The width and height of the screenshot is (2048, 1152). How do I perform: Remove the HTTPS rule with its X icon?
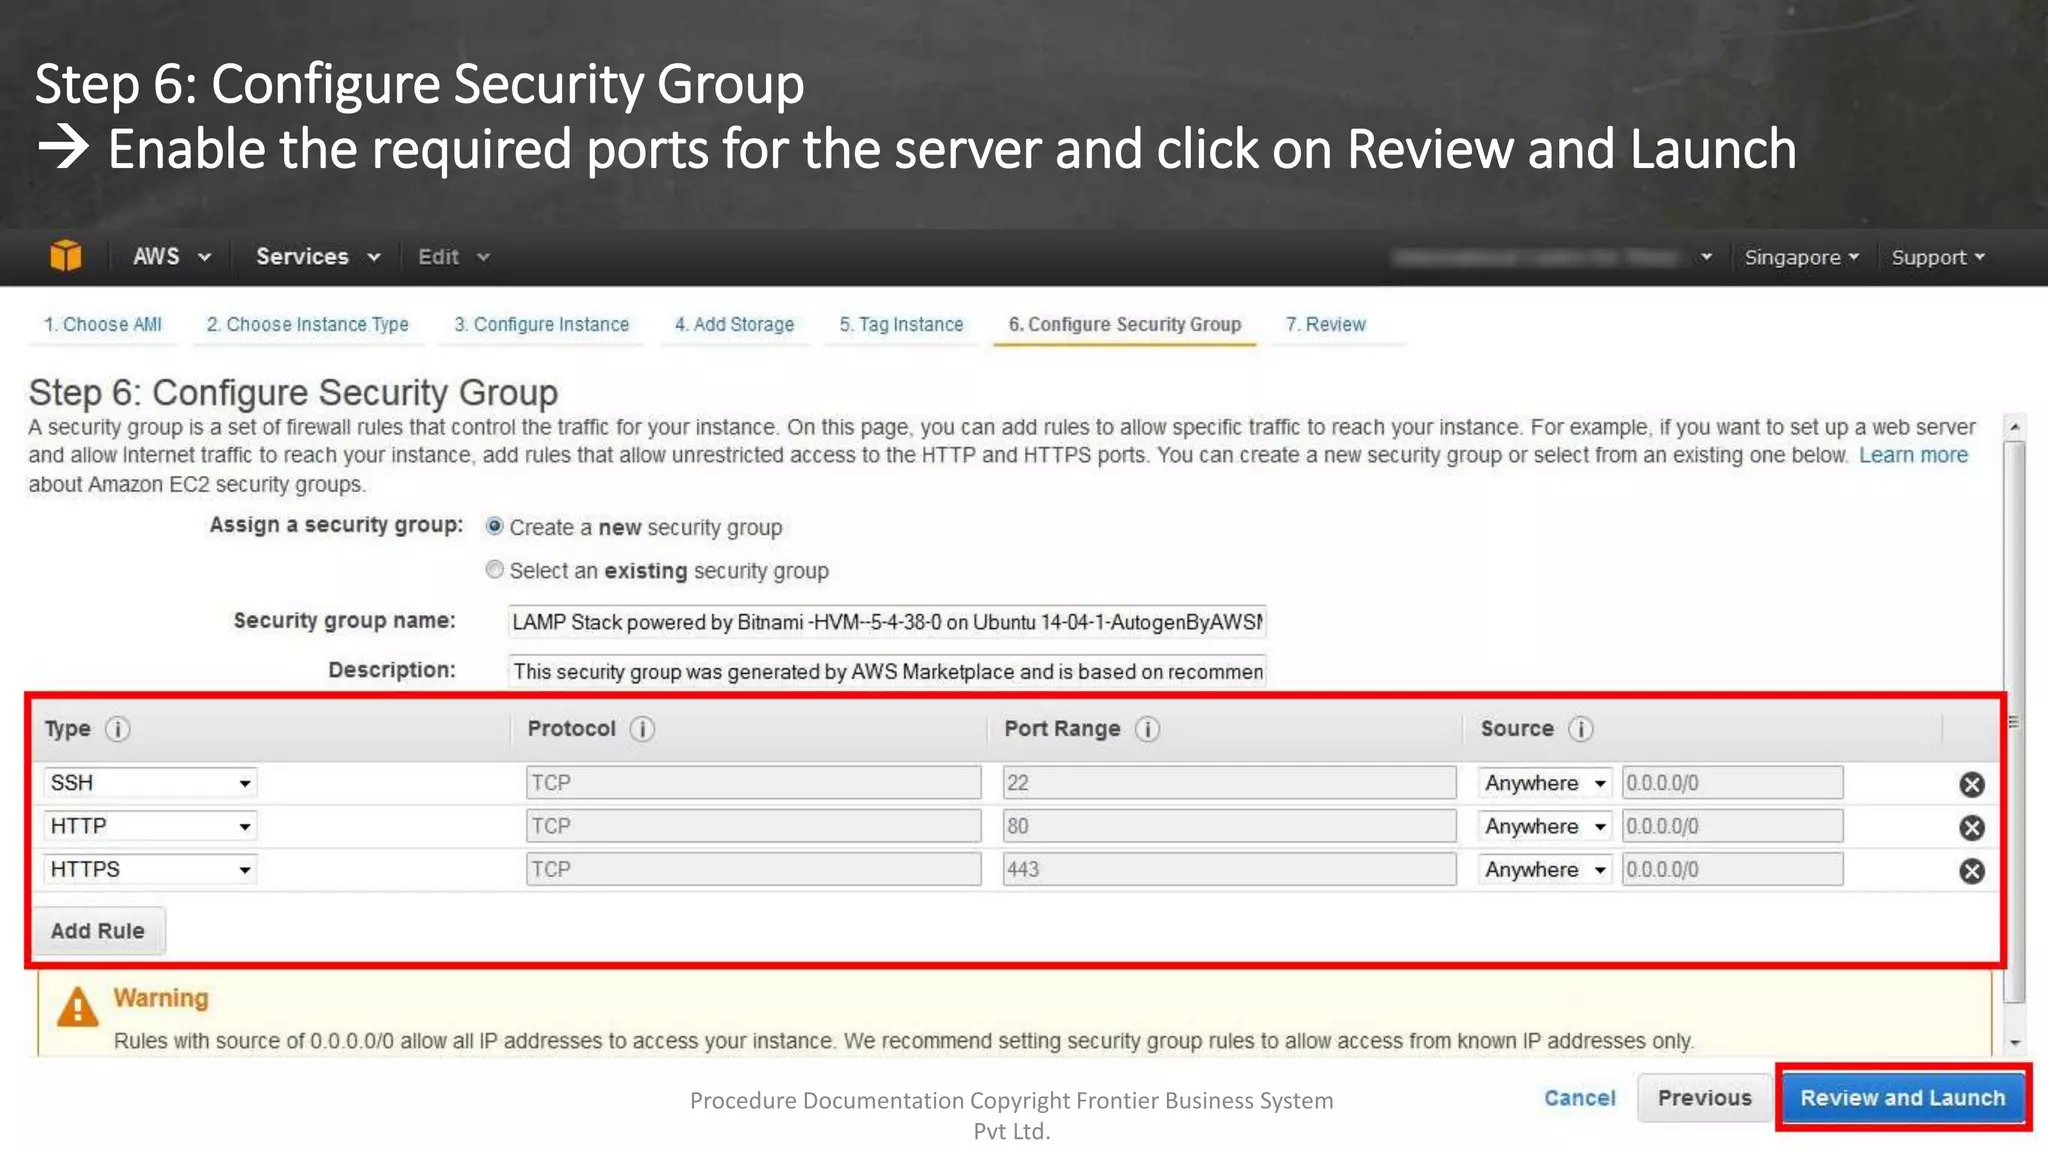[1972, 871]
